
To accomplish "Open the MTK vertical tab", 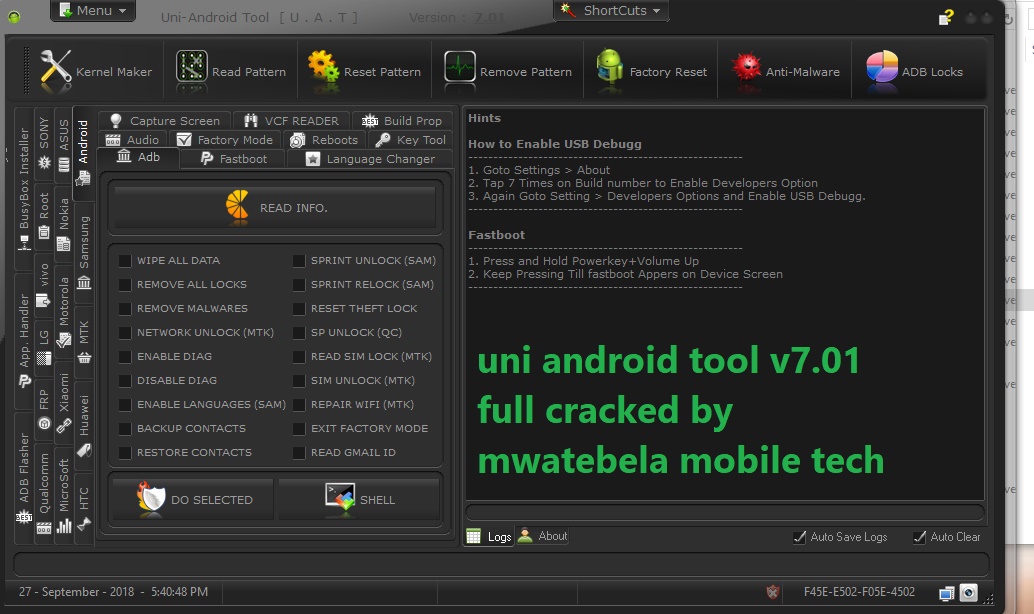I will click(84, 342).
